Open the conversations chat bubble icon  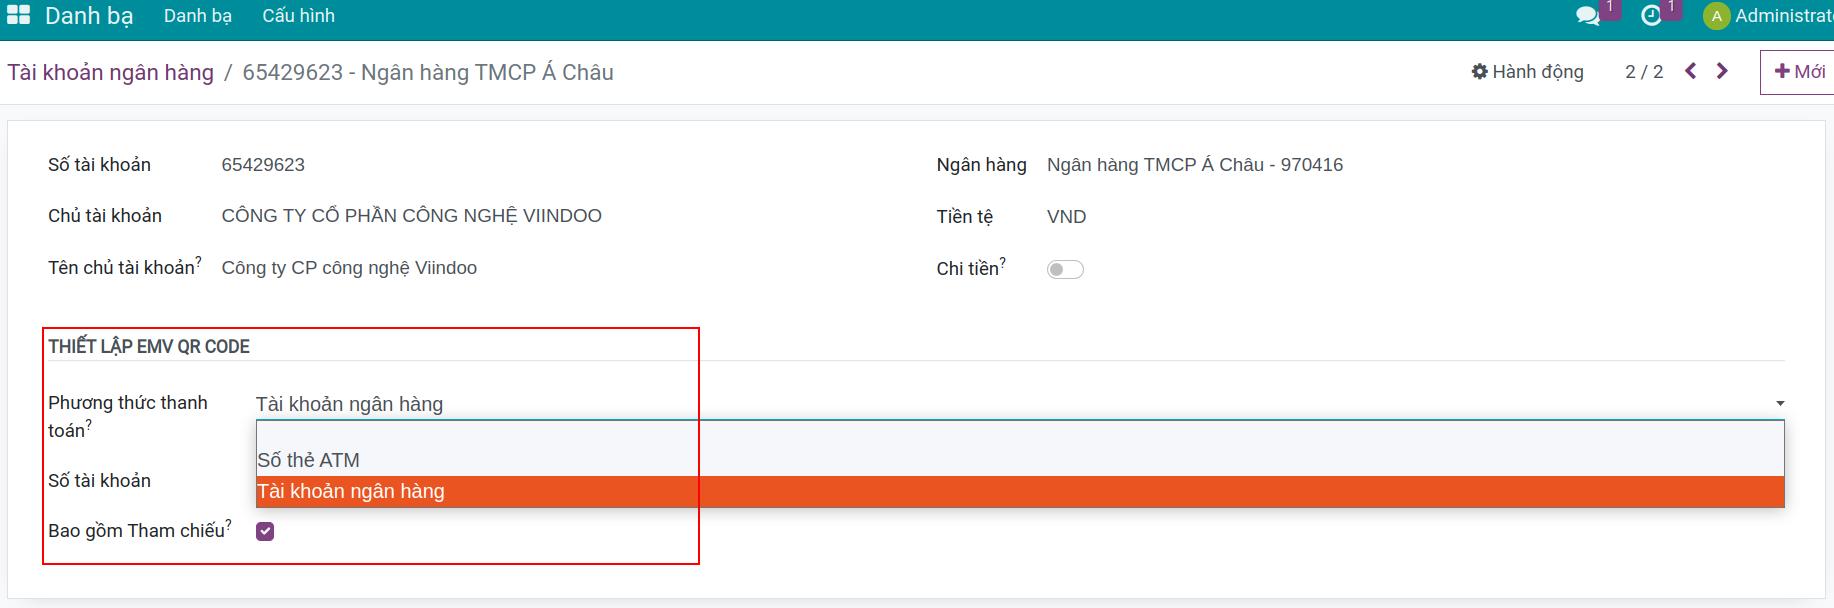[x=1587, y=16]
